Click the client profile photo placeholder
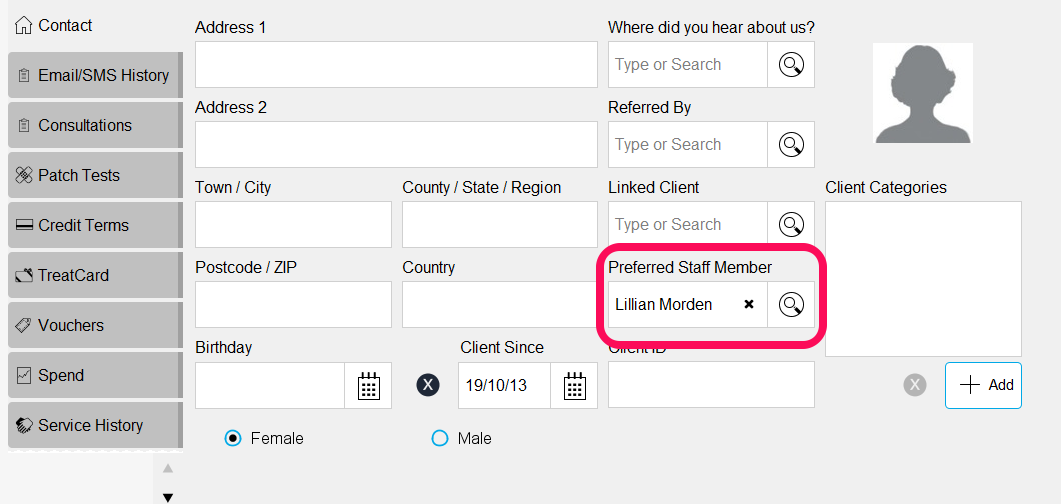 pos(923,93)
